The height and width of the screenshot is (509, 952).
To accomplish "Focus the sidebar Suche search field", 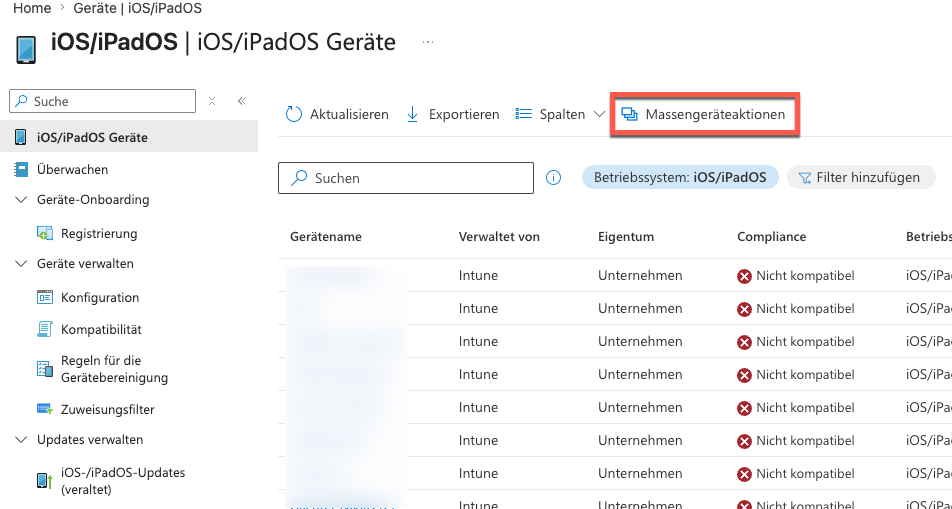I will 103,101.
